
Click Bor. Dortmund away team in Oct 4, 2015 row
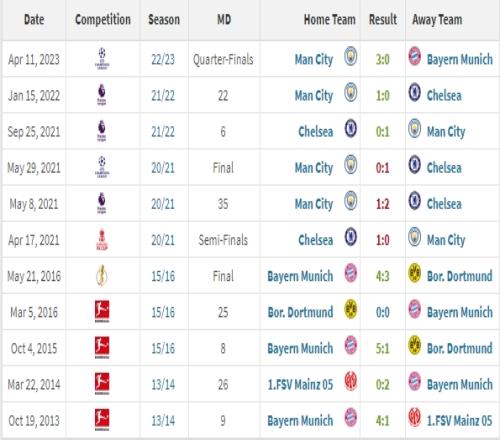460,349
